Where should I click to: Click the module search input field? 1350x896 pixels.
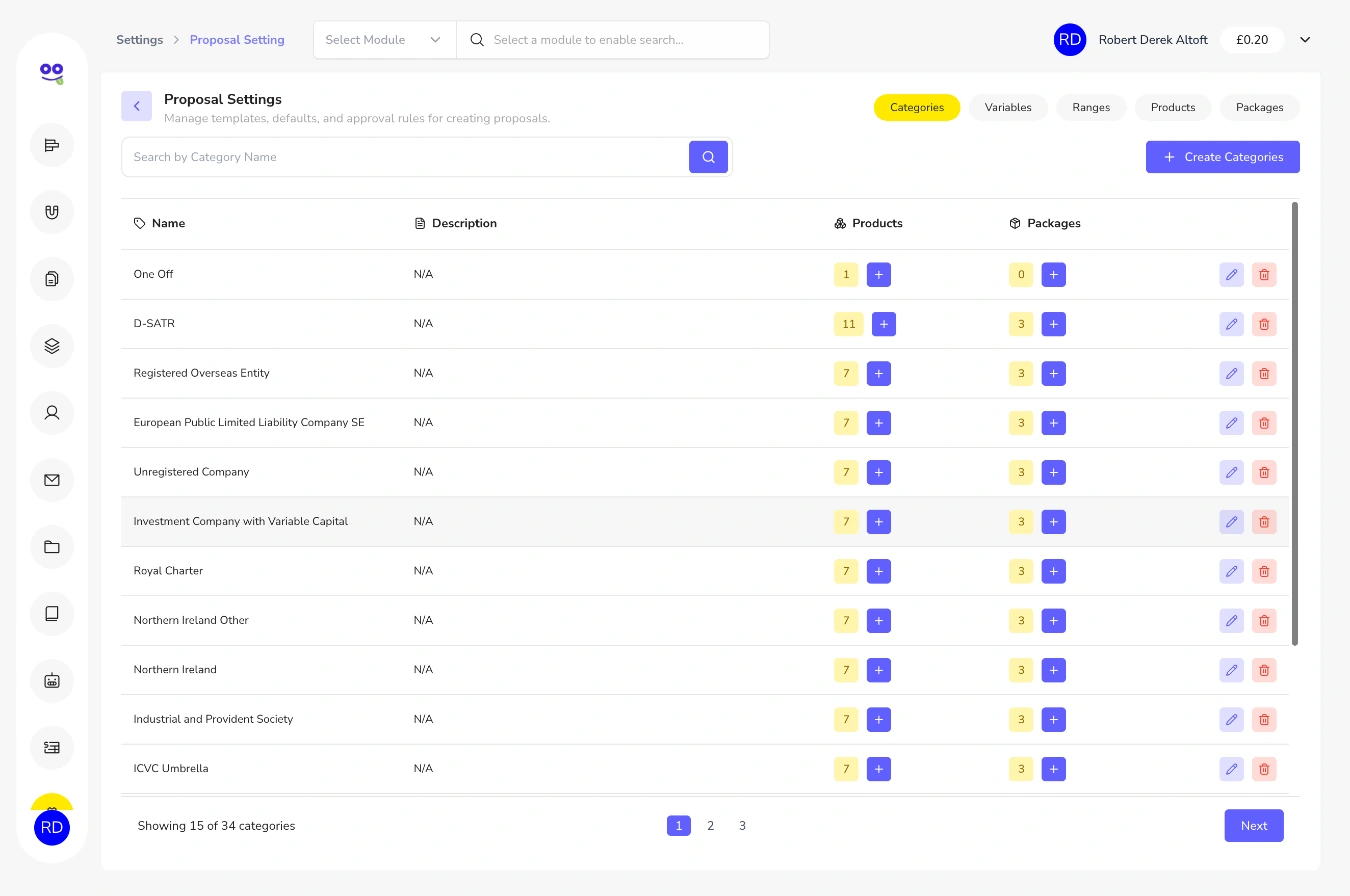click(x=613, y=40)
